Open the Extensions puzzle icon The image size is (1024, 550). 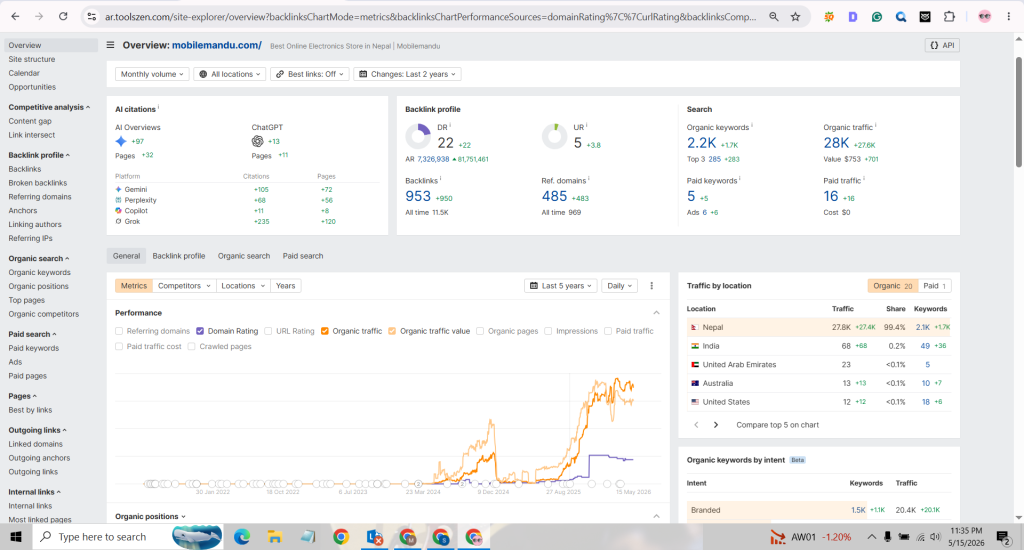tap(949, 17)
